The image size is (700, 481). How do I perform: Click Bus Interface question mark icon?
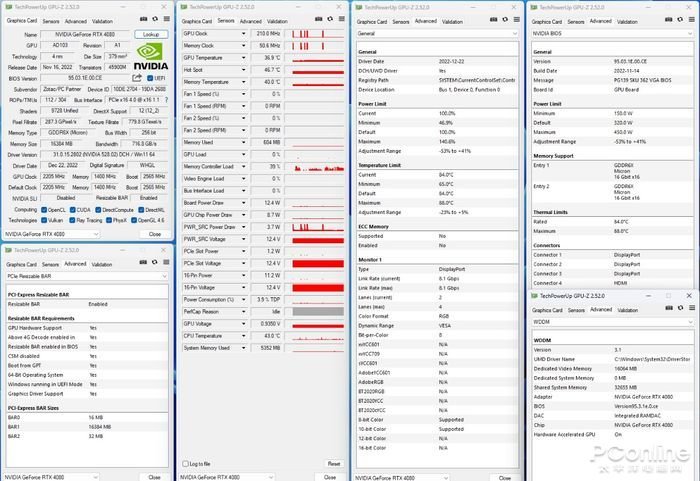(x=167, y=100)
